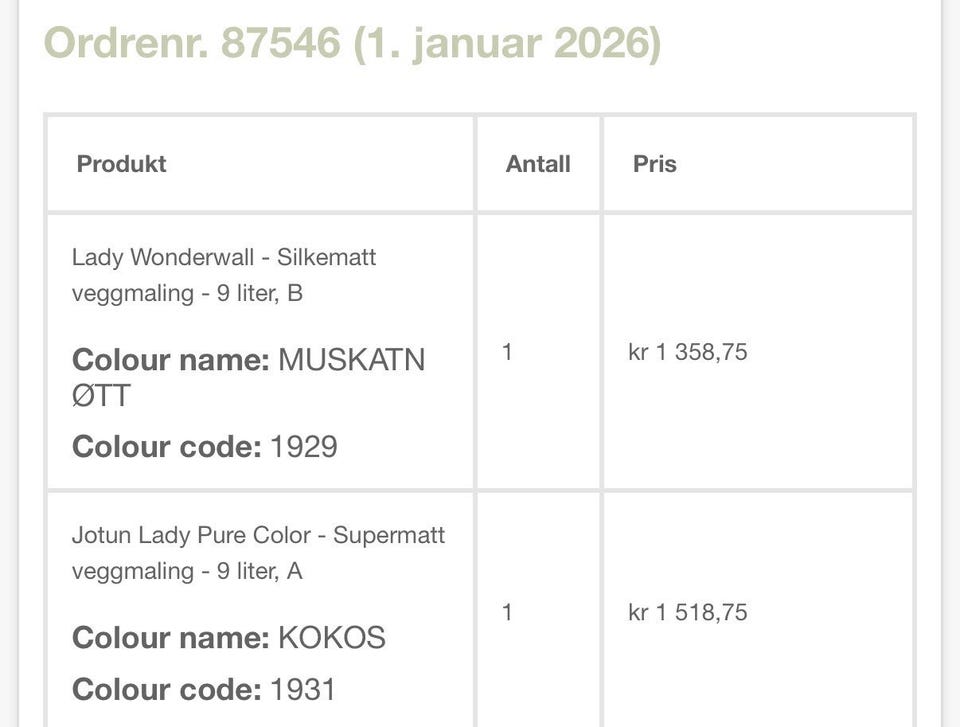
Task: Click the Colour code label above 1929
Action: [x=166, y=446]
